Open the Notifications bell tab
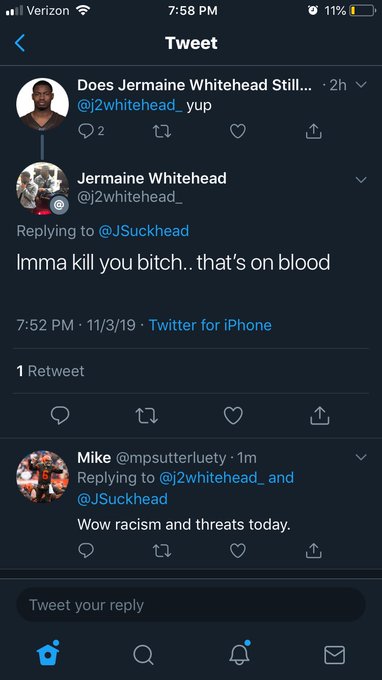Screen dimensions: 382x680 pos(239,653)
